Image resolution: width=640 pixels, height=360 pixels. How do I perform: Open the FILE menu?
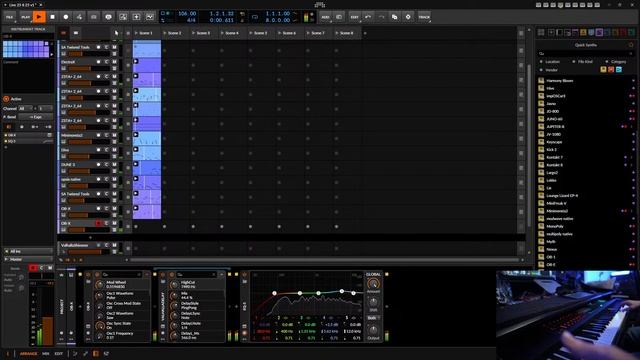[9, 17]
